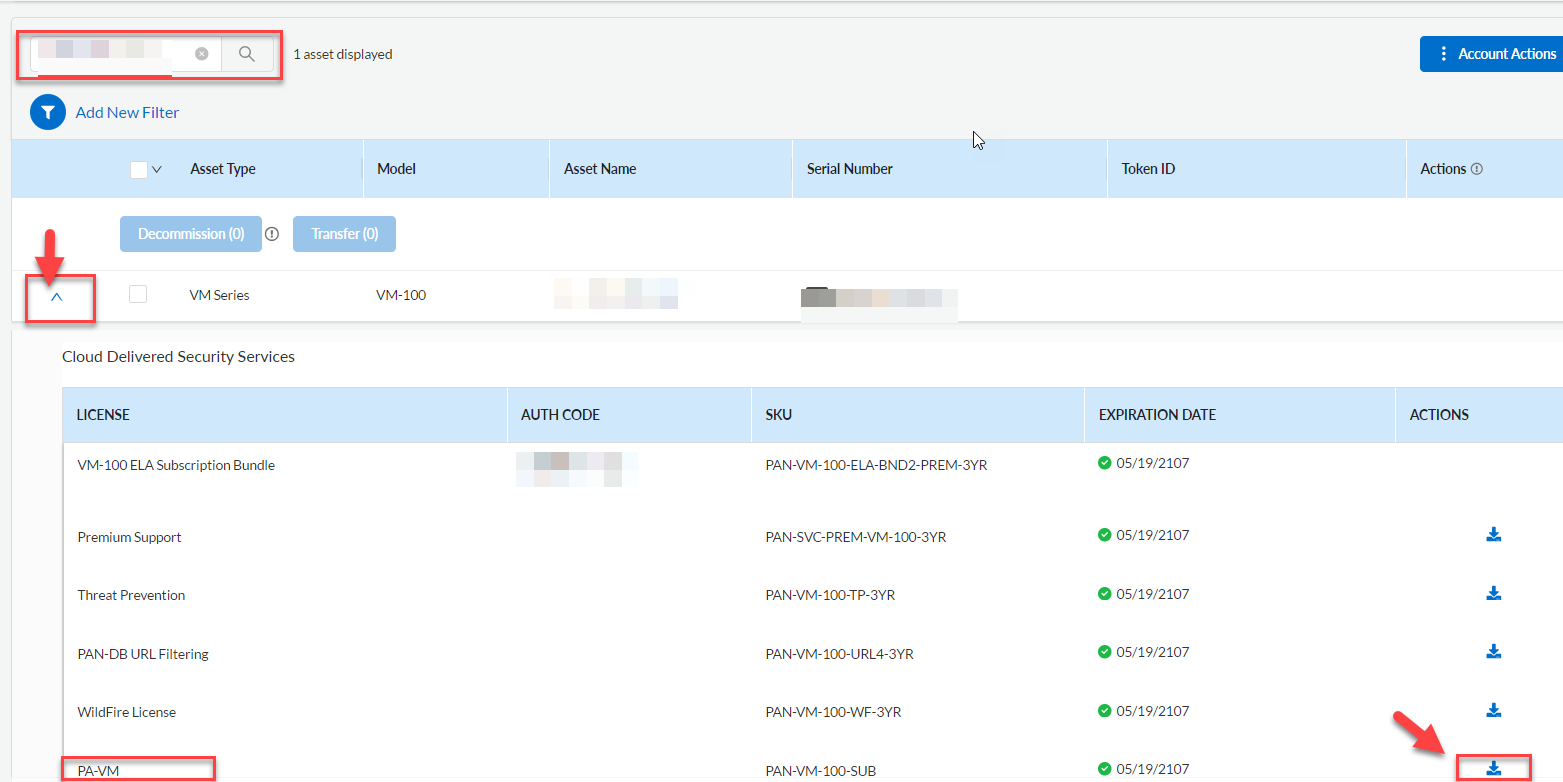The width and height of the screenshot is (1563, 782).
Task: Click the filter funnel icon
Action: point(48,113)
